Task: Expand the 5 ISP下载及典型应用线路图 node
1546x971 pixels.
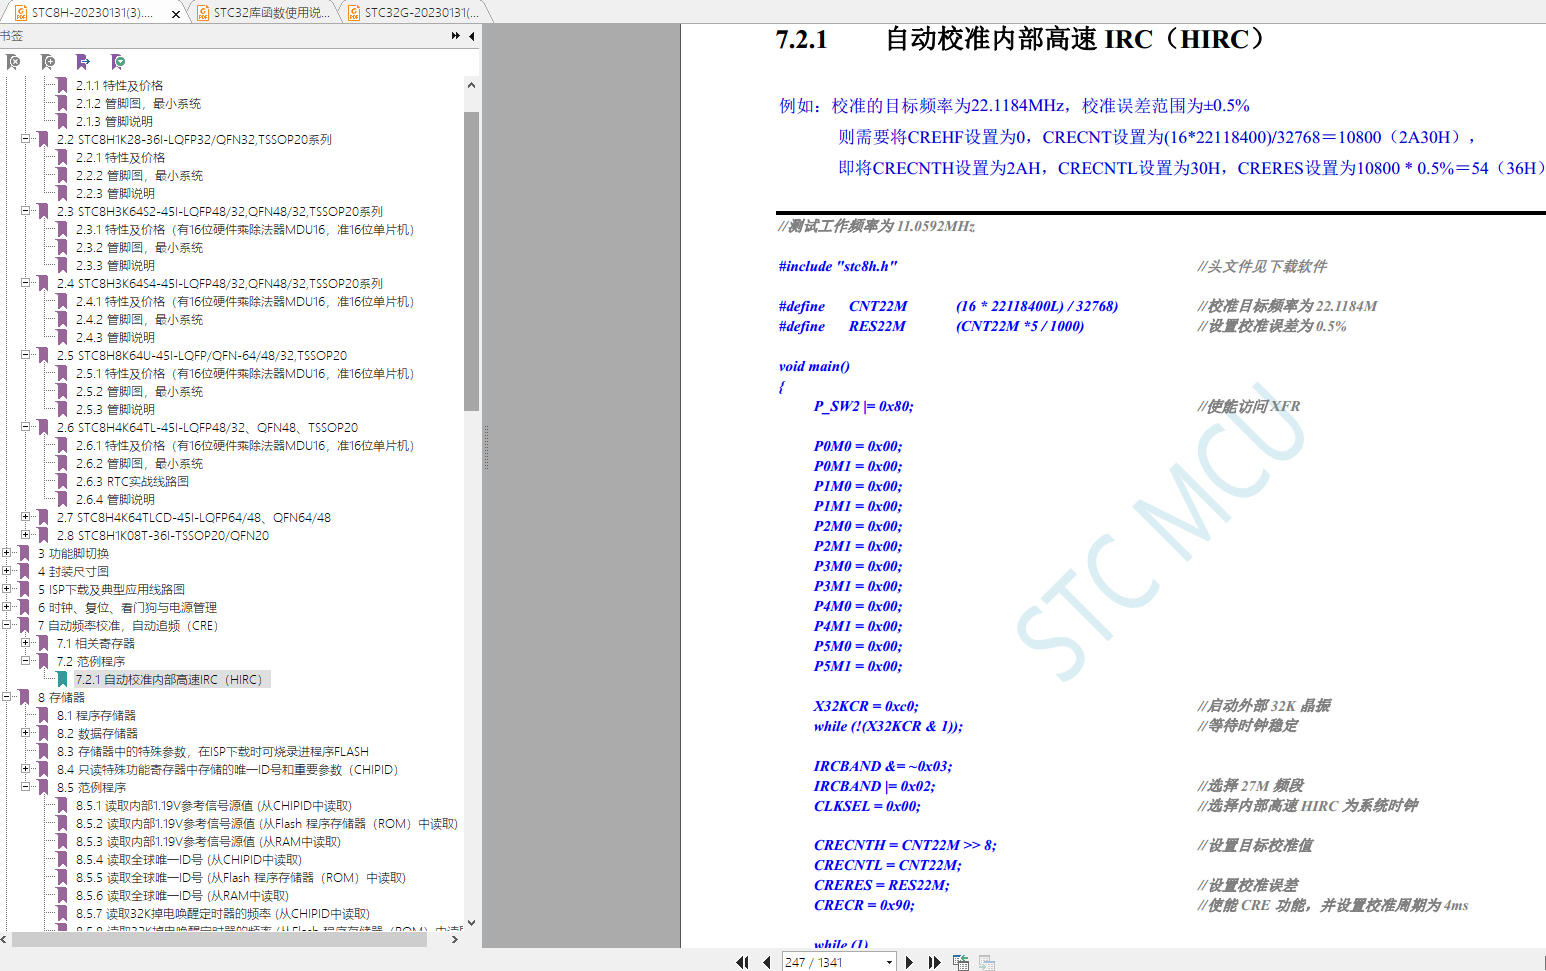Action: coord(7,589)
